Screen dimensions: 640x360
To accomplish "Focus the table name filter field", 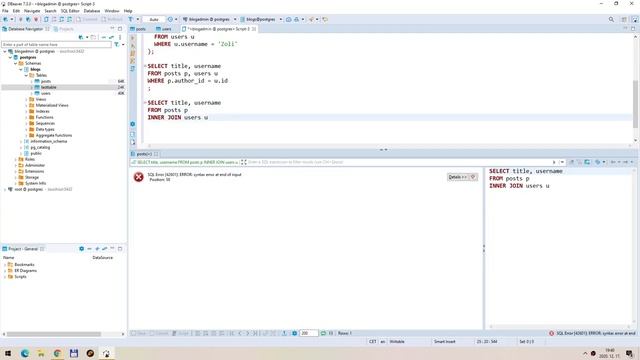I will click(x=56, y=44).
